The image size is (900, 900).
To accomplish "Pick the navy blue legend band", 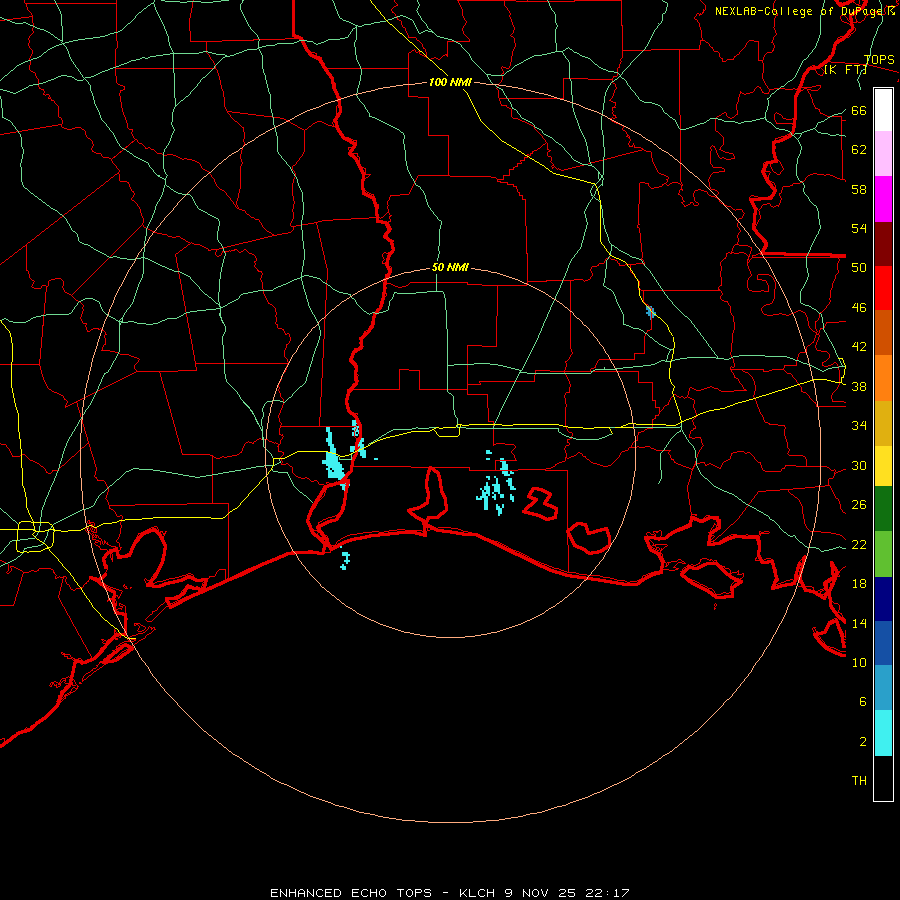I will [883, 599].
